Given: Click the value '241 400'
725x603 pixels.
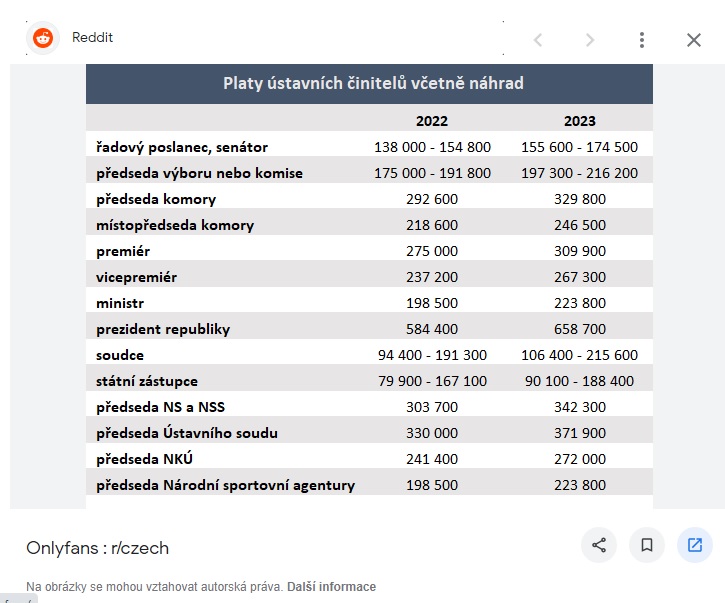Looking at the screenshot, I should click(x=432, y=459).
